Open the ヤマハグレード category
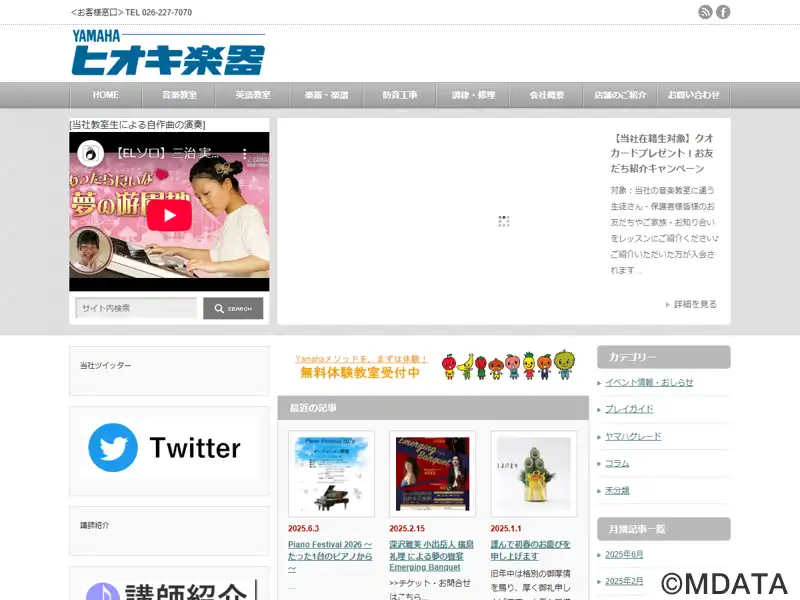This screenshot has height=600, width=800. 633,436
